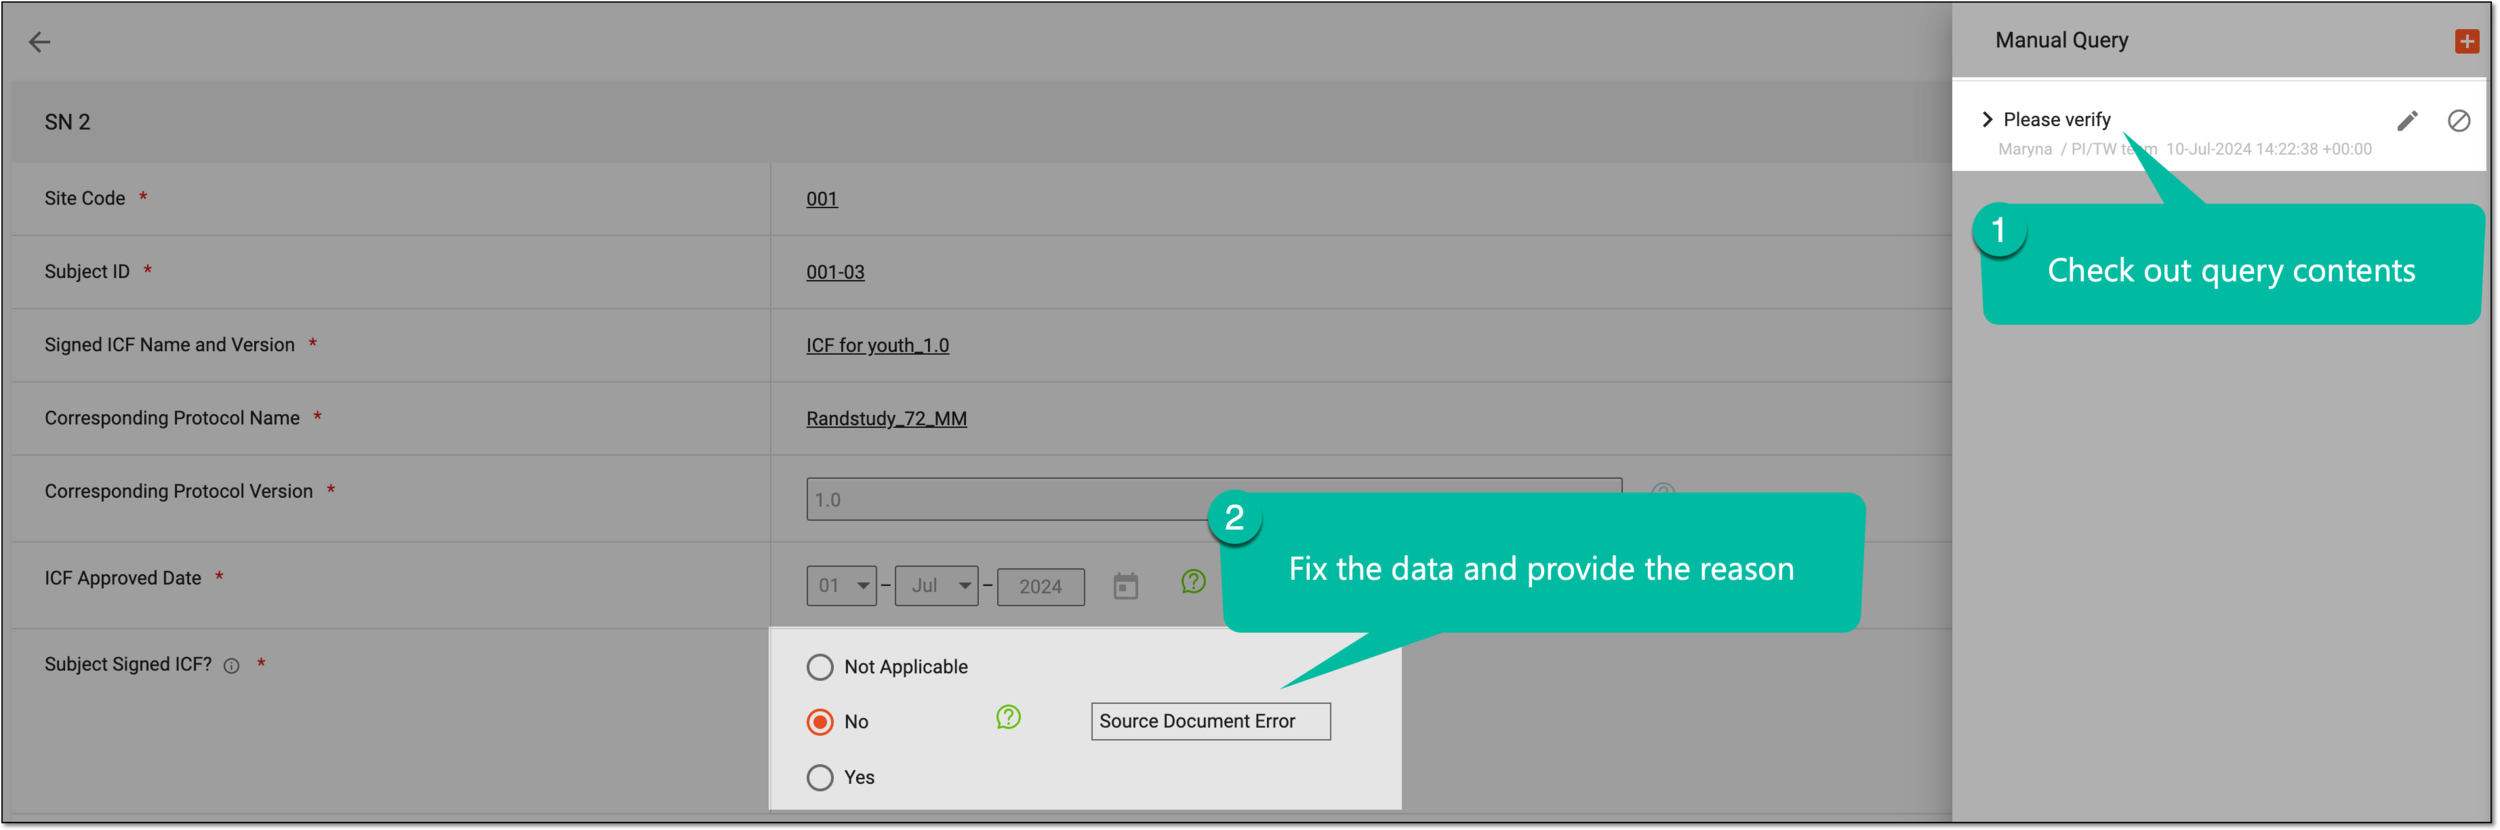The image size is (2500, 830).
Task: Open the day dropdown showing 01
Action: point(841,586)
